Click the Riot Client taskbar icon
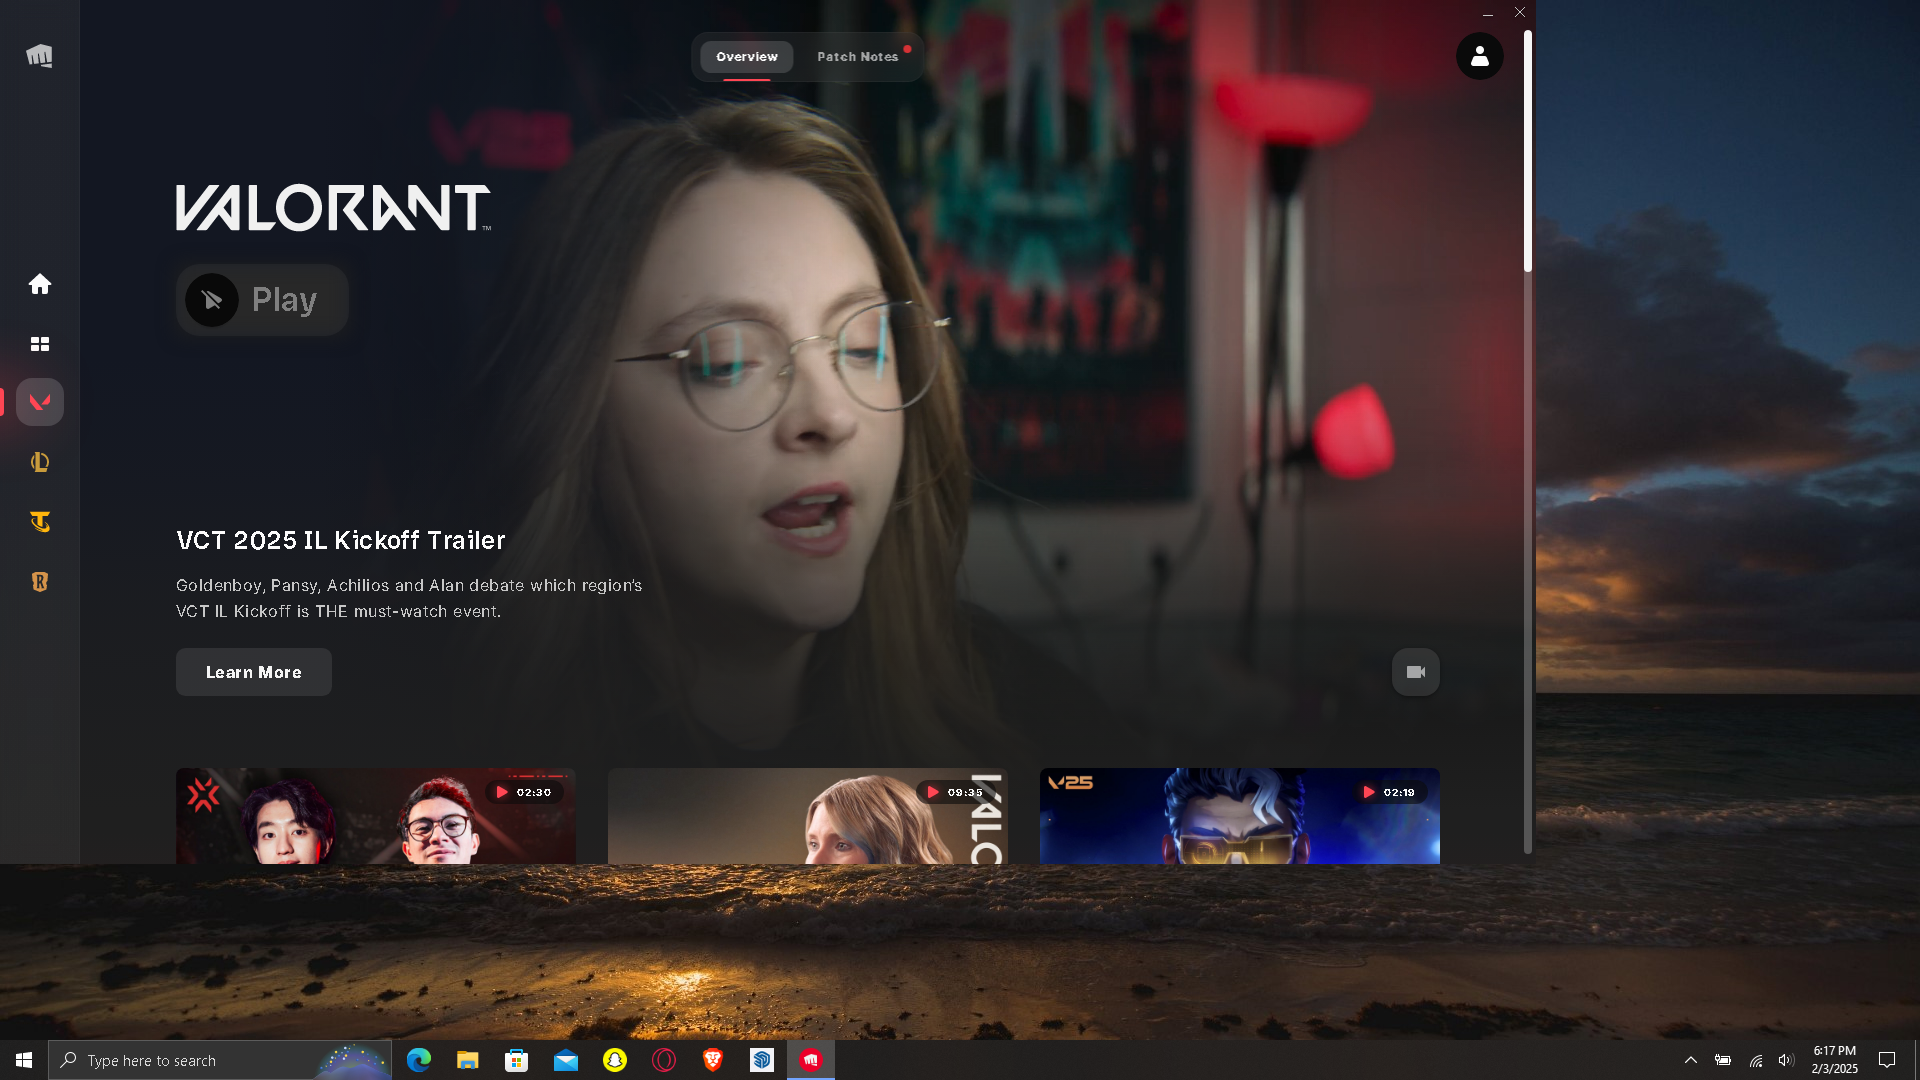Image resolution: width=1920 pixels, height=1080 pixels. pos(811,1060)
